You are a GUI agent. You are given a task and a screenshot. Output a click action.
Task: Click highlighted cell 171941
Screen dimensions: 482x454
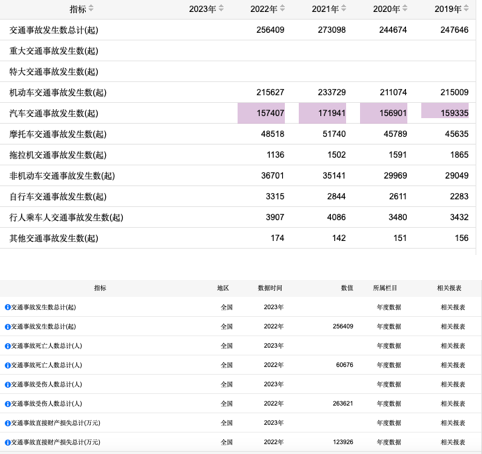click(x=322, y=113)
